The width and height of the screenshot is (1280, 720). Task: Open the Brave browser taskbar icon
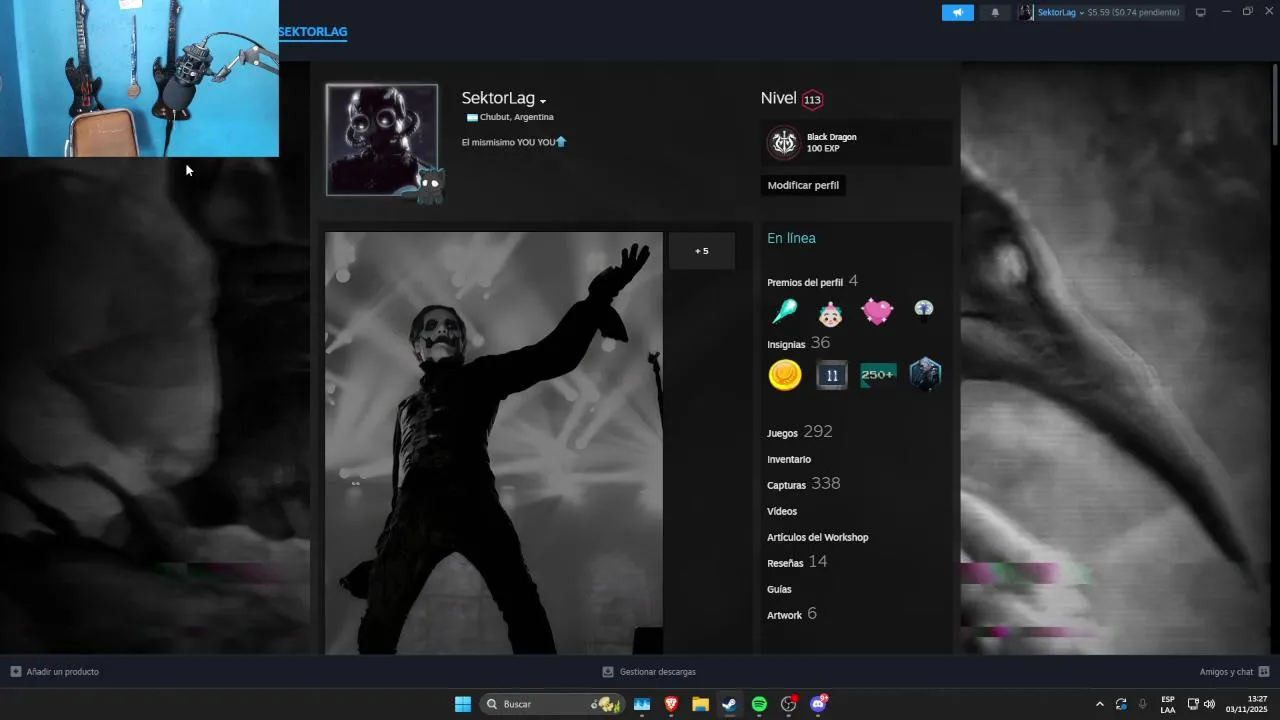pyautogui.click(x=671, y=704)
